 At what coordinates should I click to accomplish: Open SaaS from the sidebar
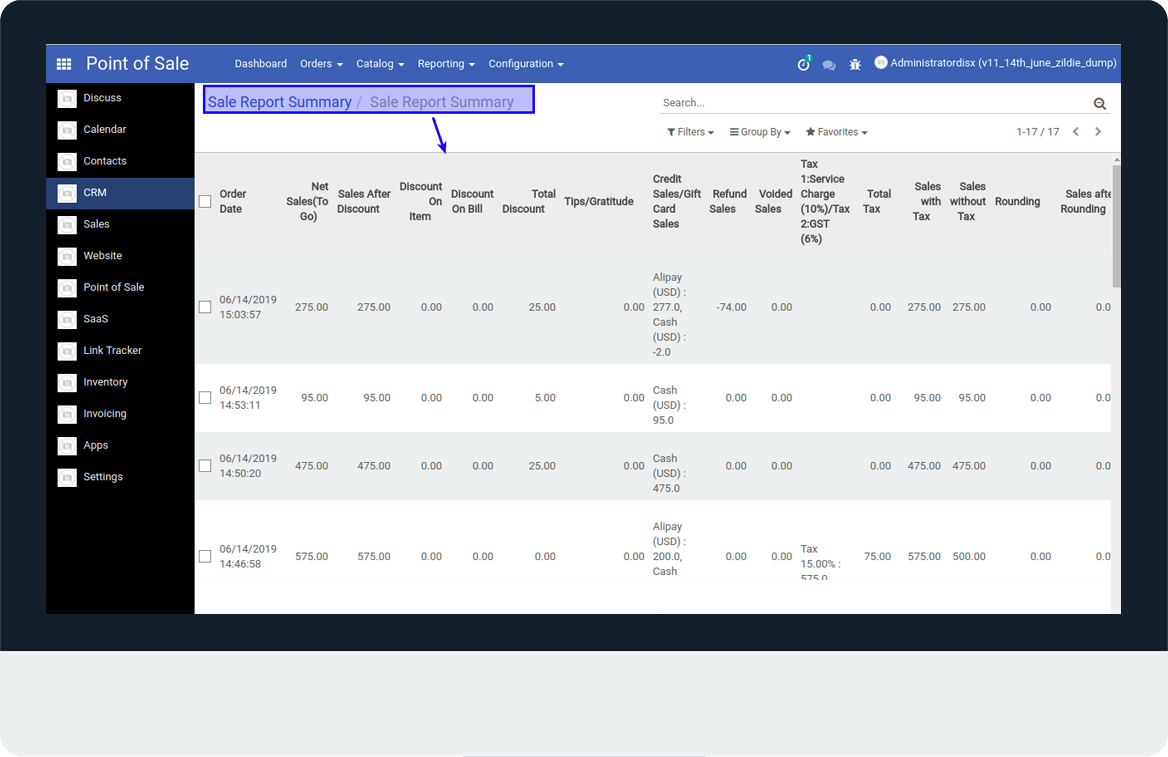click(x=95, y=319)
